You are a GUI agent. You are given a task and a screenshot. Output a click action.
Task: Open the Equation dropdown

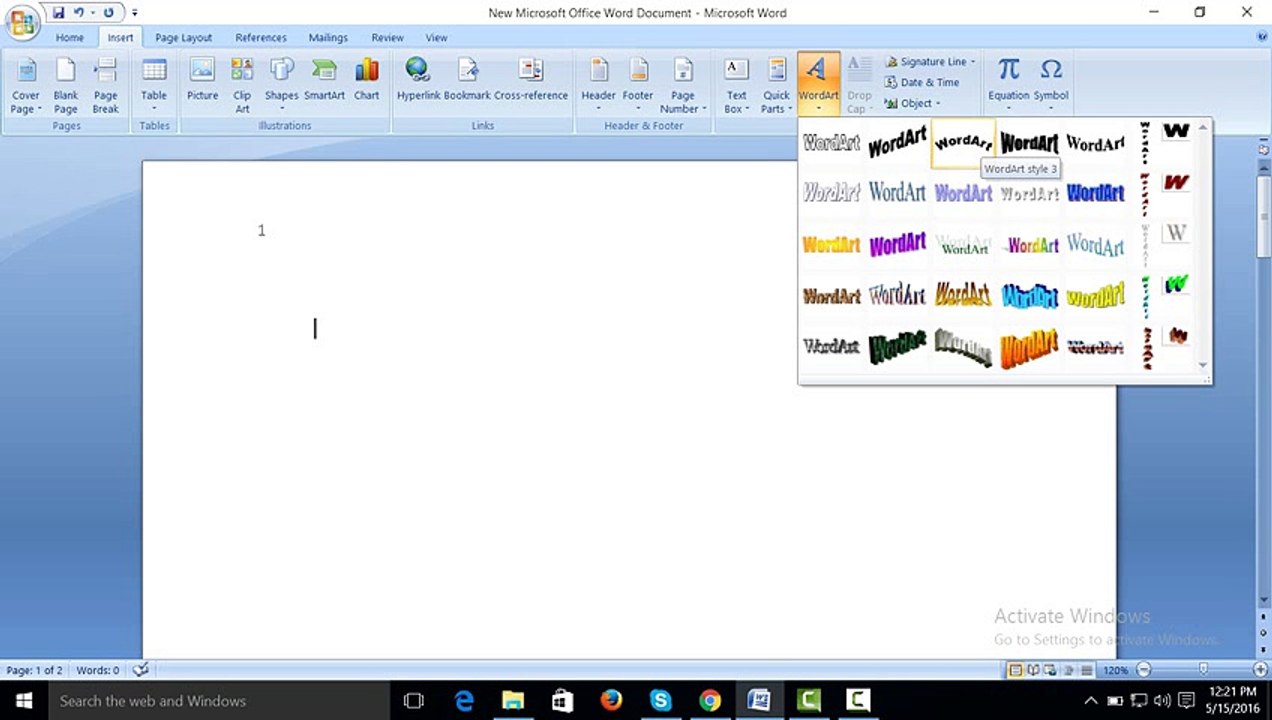click(x=1009, y=86)
